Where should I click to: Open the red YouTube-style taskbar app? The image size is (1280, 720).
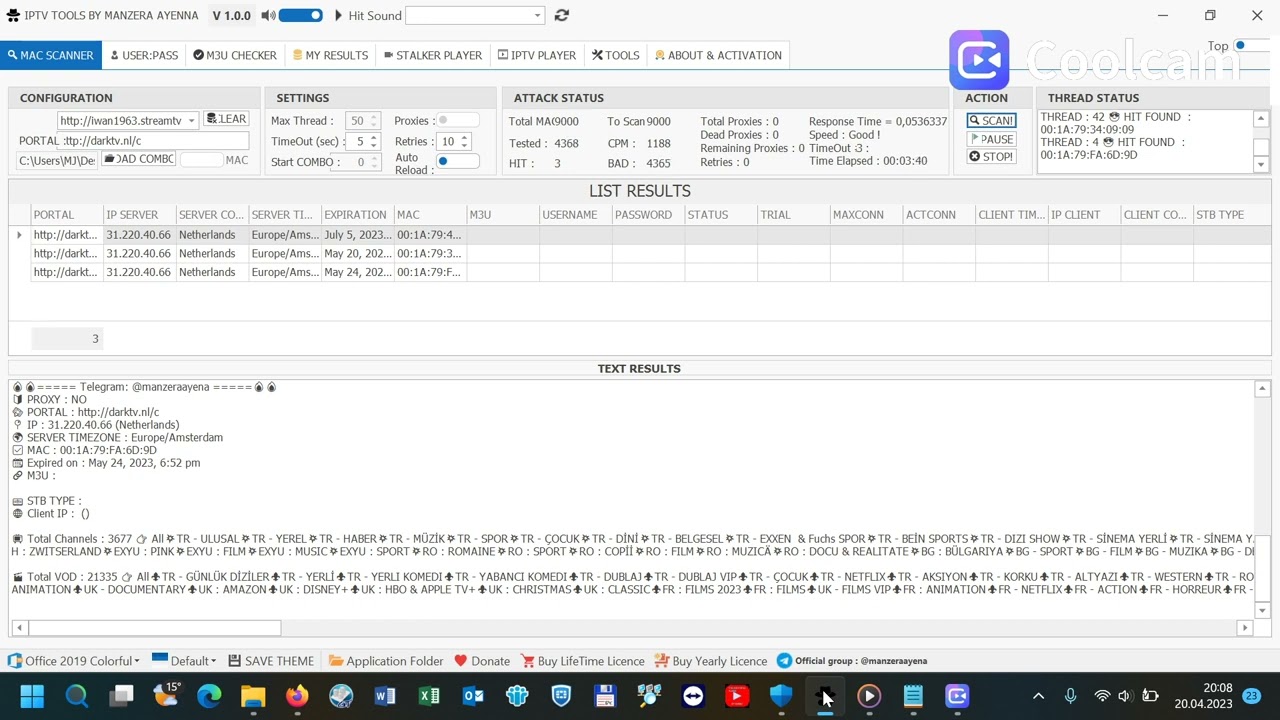point(737,696)
